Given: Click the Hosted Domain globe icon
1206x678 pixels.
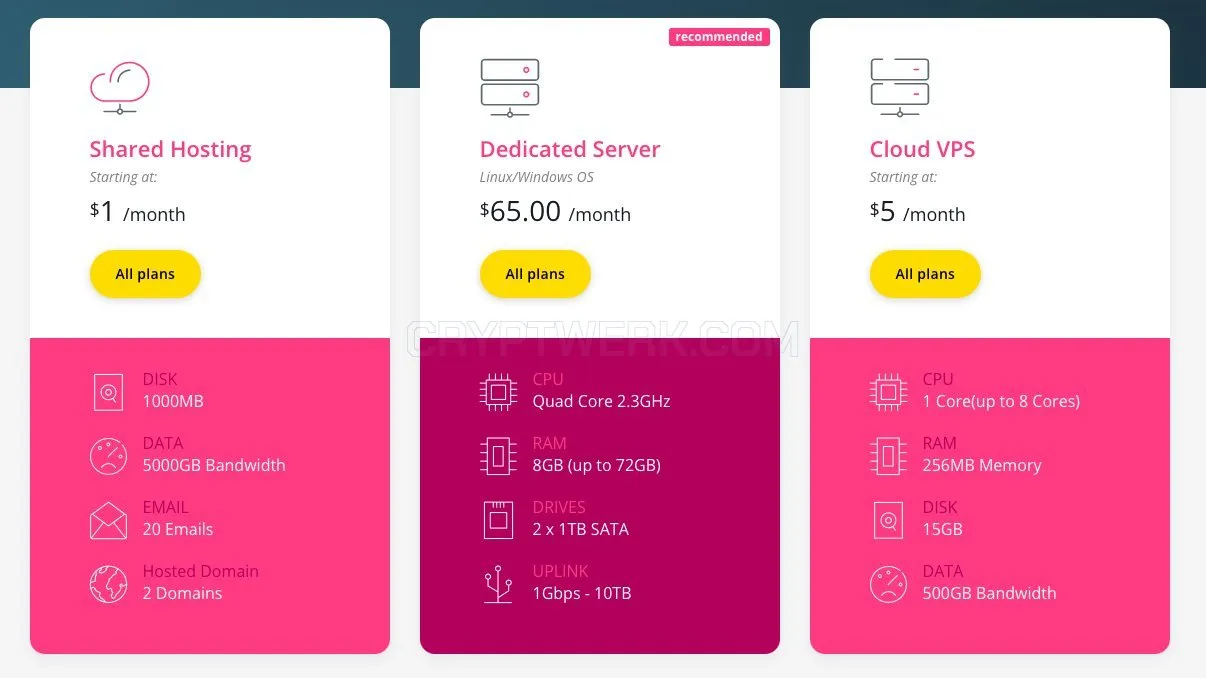Looking at the screenshot, I should tap(108, 584).
